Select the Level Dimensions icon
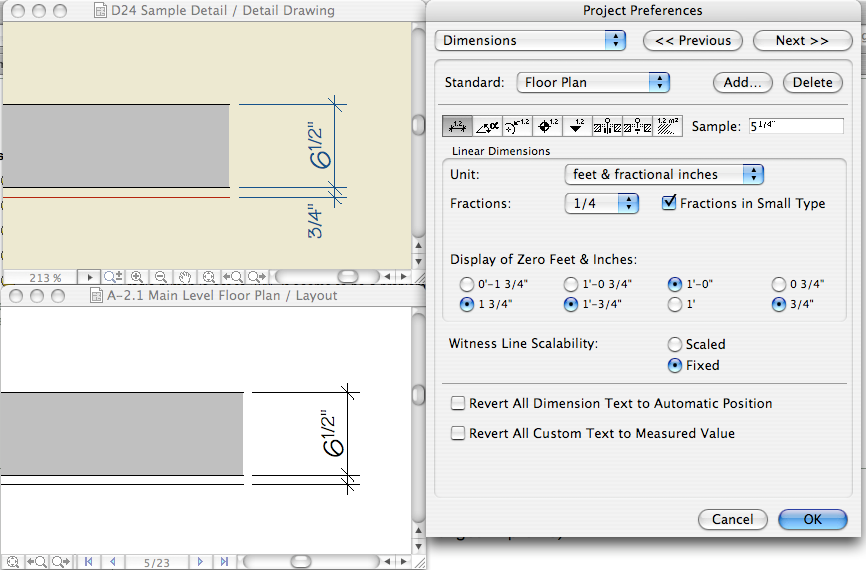The image size is (866, 570). pos(547,126)
